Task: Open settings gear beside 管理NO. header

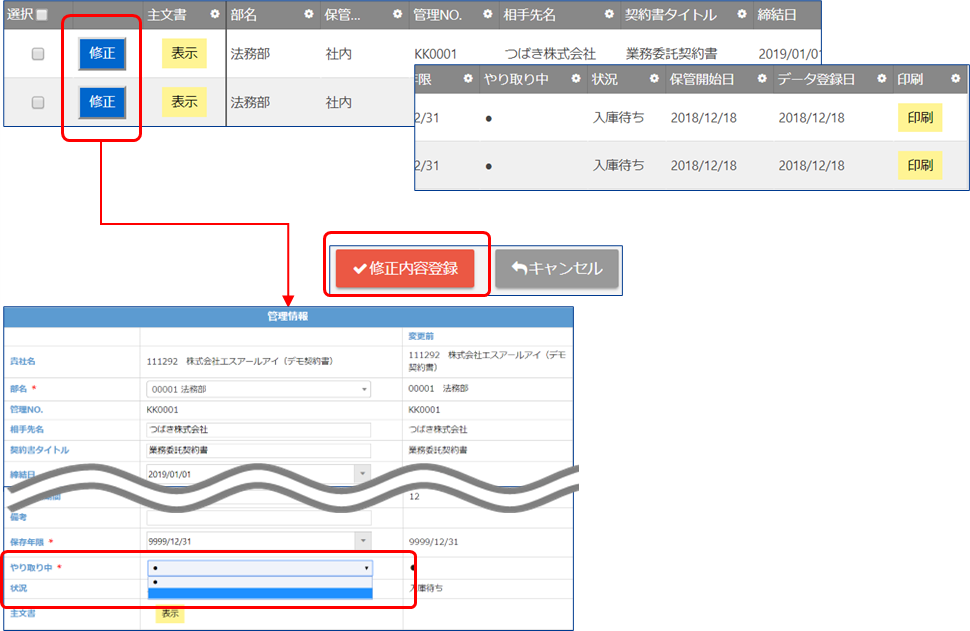Action: pos(487,15)
